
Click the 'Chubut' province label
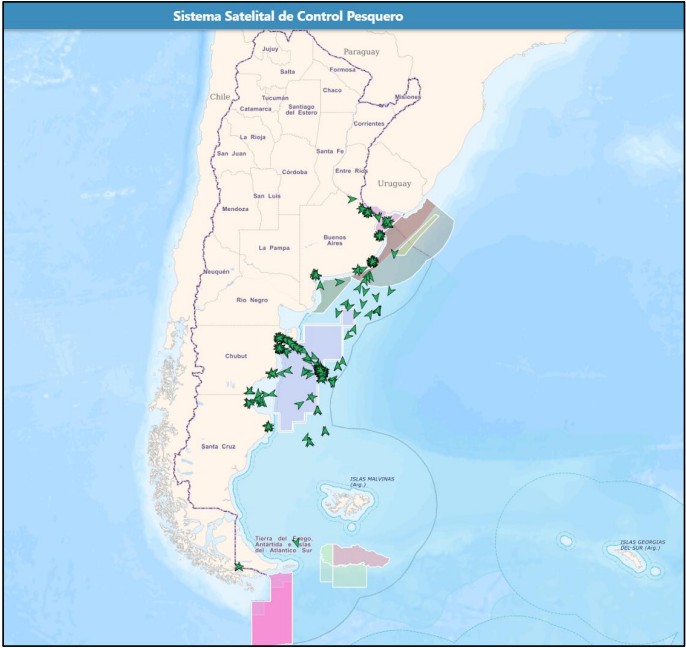click(236, 356)
